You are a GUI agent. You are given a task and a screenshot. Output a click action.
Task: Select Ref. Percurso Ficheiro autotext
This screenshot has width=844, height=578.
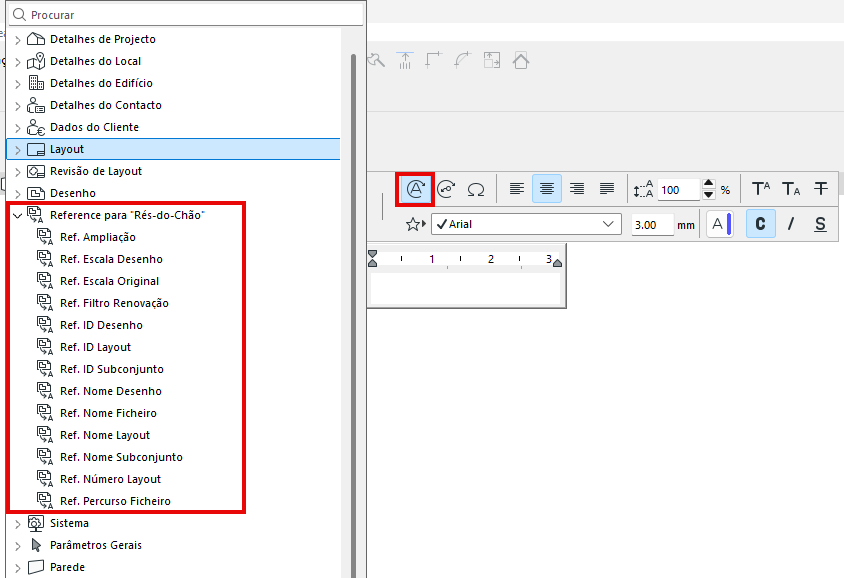[x=116, y=502]
